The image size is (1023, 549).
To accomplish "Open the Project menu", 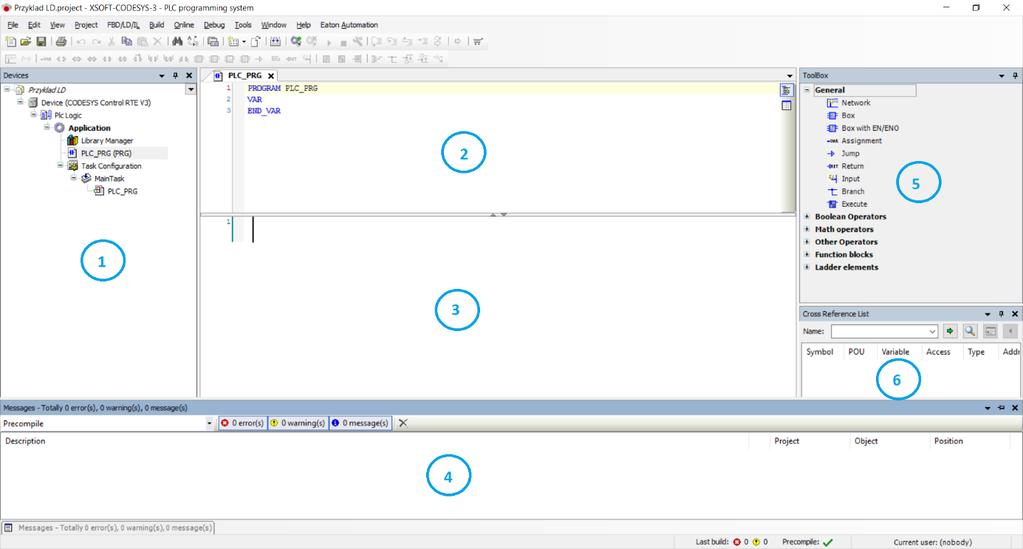I will [85, 25].
